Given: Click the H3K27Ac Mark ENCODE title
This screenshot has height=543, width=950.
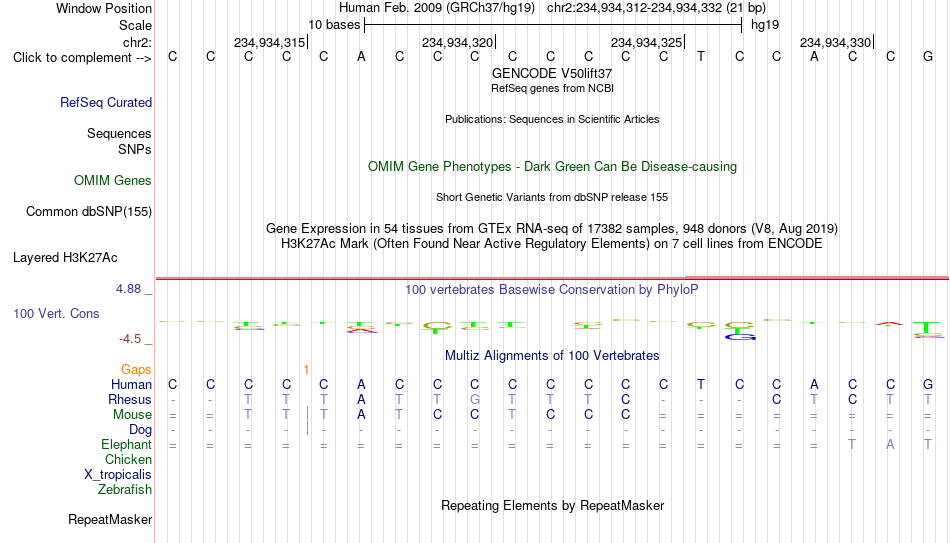Looking at the screenshot, I should click(x=552, y=244).
